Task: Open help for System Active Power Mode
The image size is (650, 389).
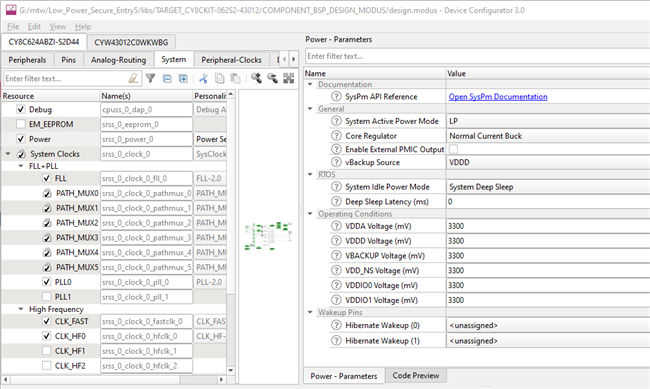Action: click(x=336, y=121)
